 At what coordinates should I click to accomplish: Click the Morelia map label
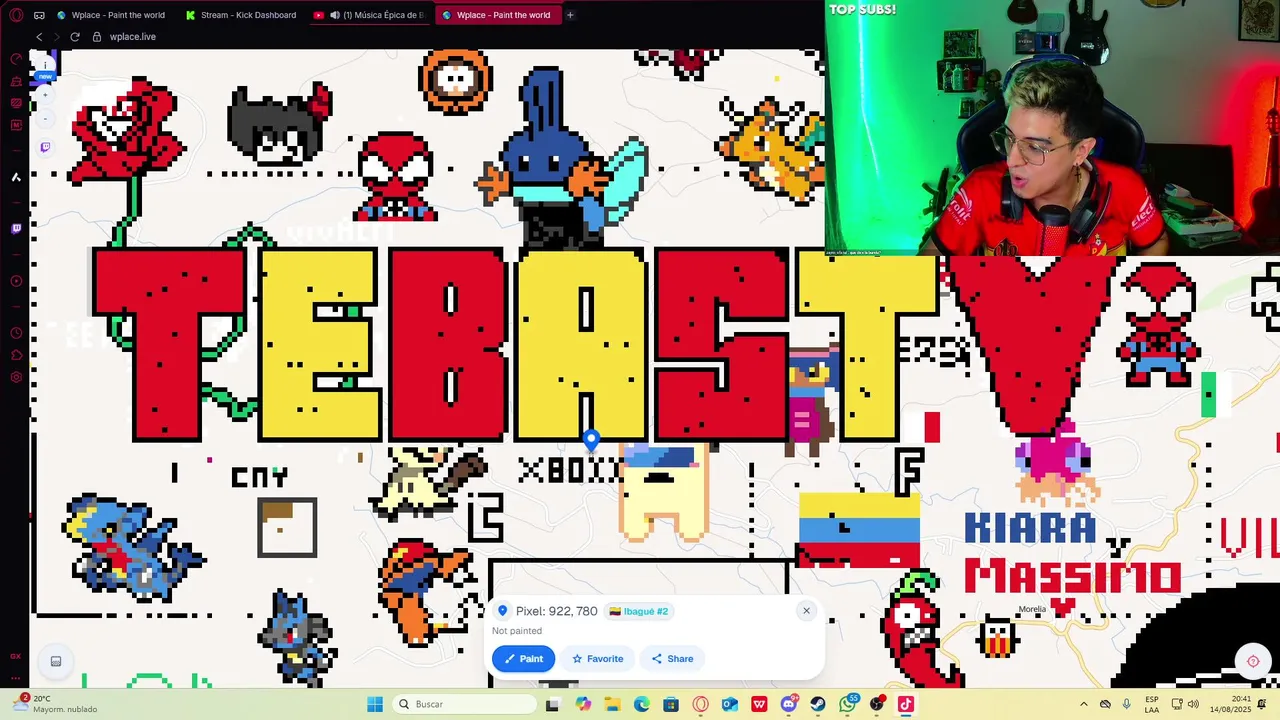pyautogui.click(x=1032, y=609)
